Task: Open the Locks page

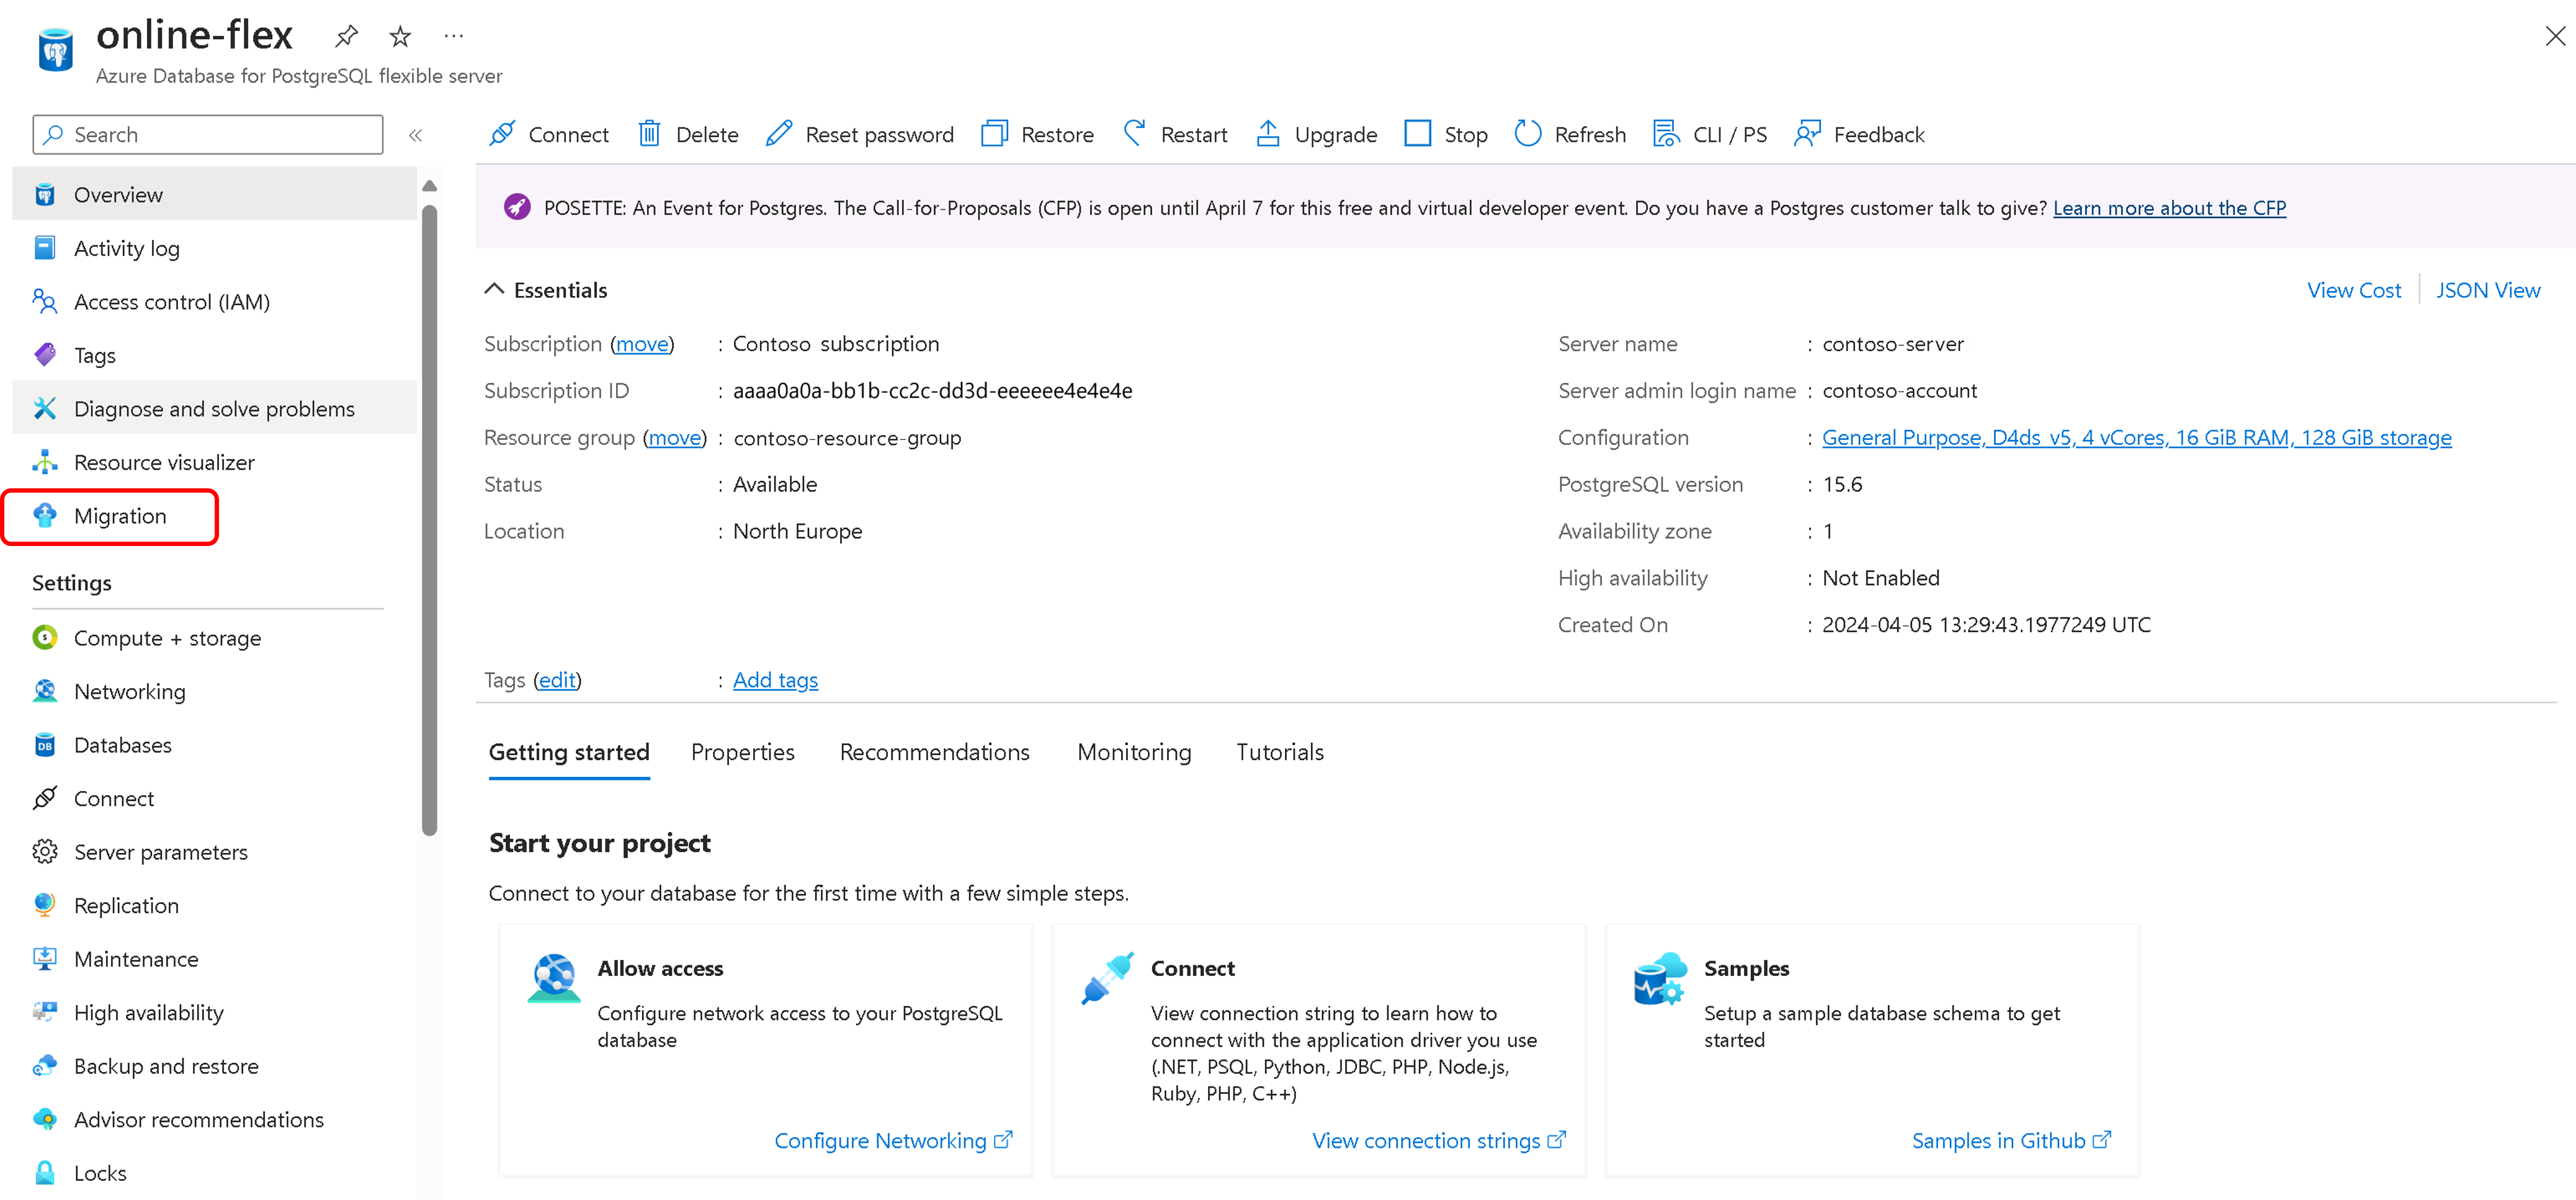Action: pos(215,1173)
